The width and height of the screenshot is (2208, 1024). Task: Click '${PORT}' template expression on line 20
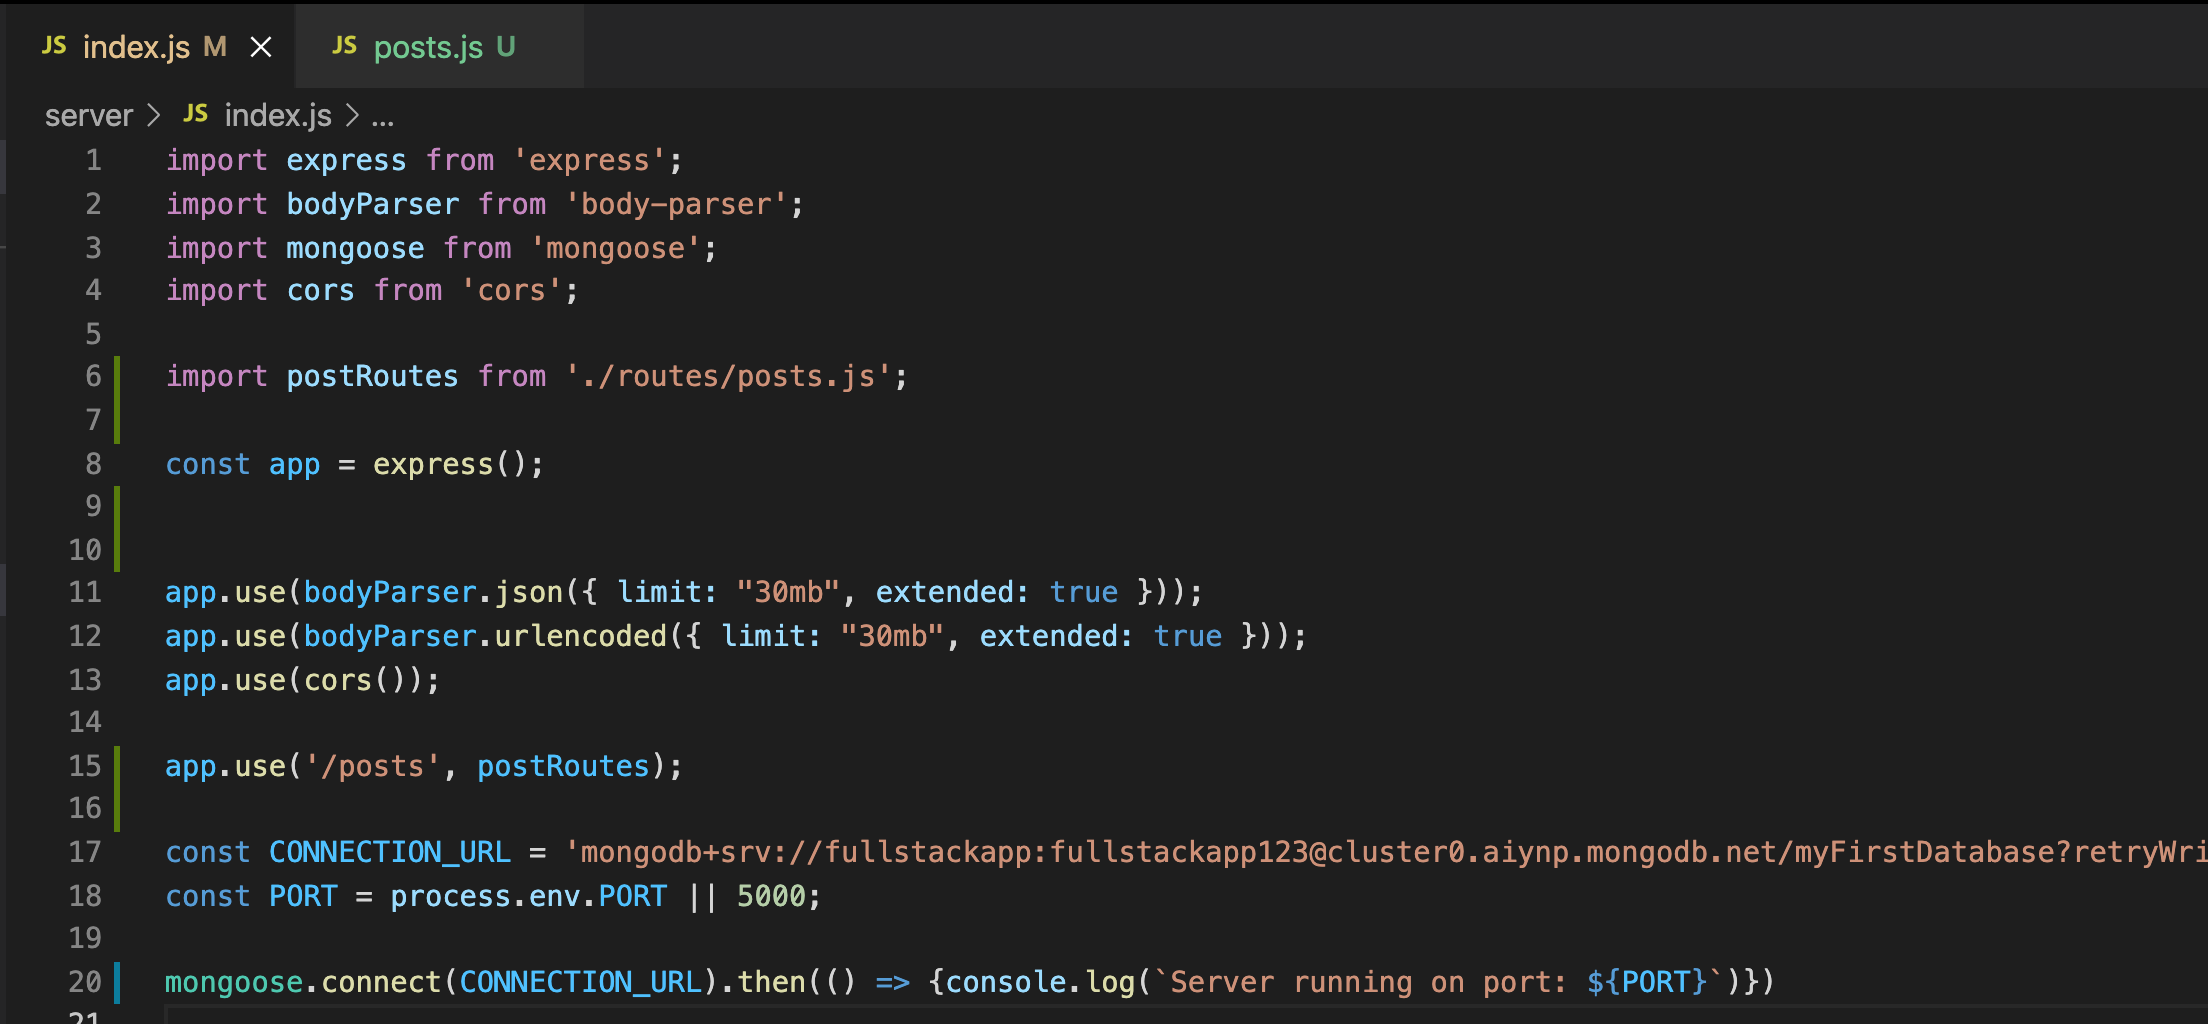click(1647, 982)
